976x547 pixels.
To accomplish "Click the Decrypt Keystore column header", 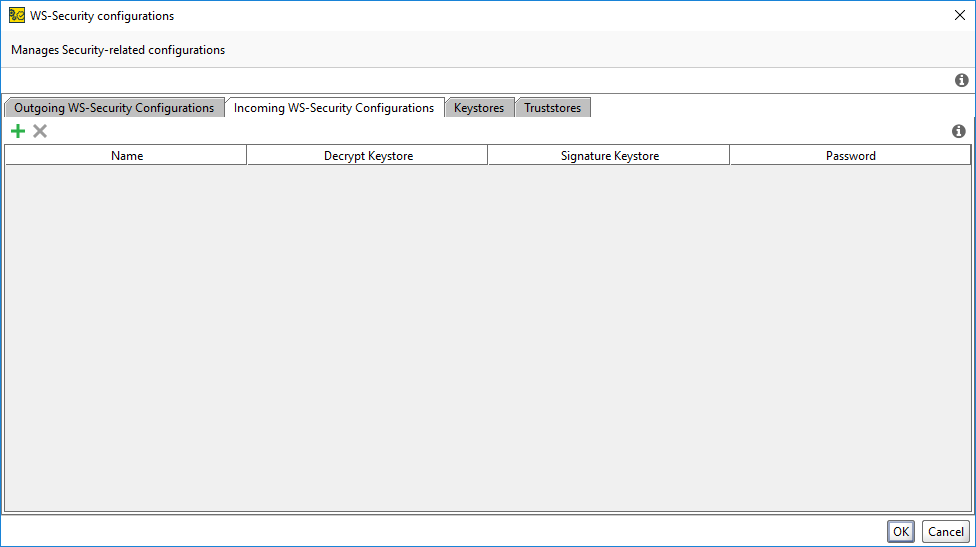I will 368,156.
